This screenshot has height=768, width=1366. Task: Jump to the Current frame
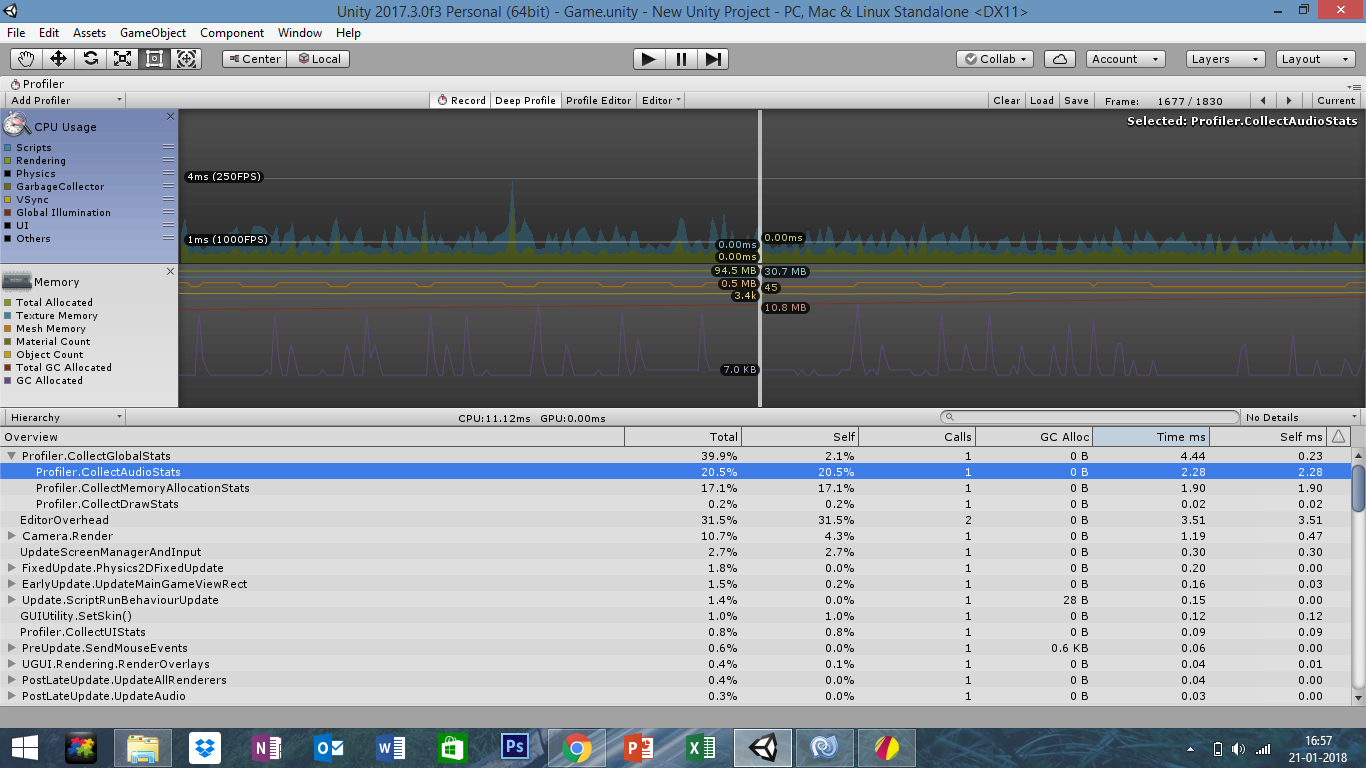point(1336,100)
